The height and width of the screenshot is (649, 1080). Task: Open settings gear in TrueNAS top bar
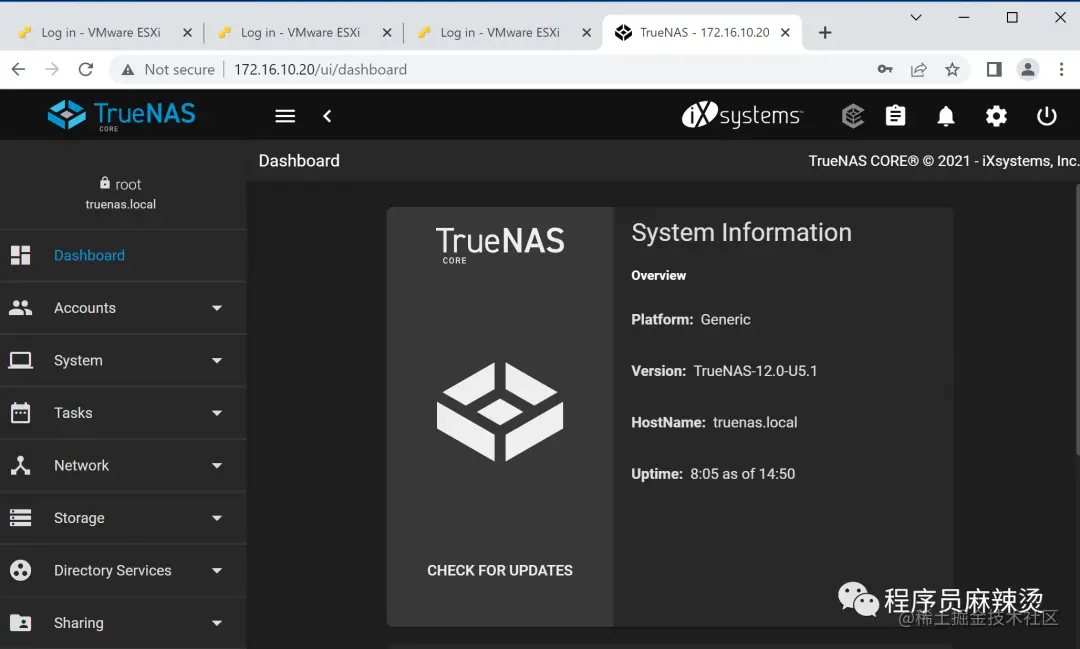(x=996, y=116)
